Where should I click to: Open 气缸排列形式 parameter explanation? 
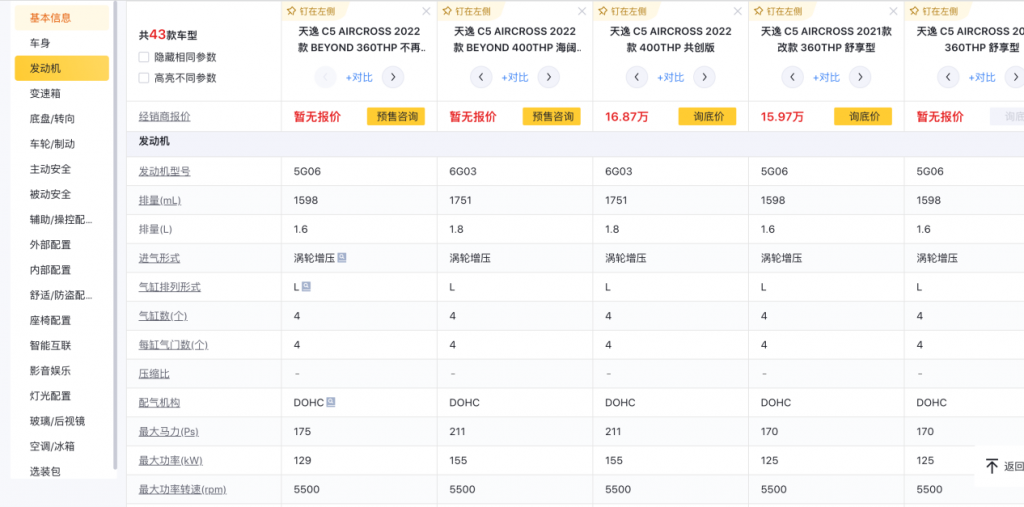click(170, 287)
